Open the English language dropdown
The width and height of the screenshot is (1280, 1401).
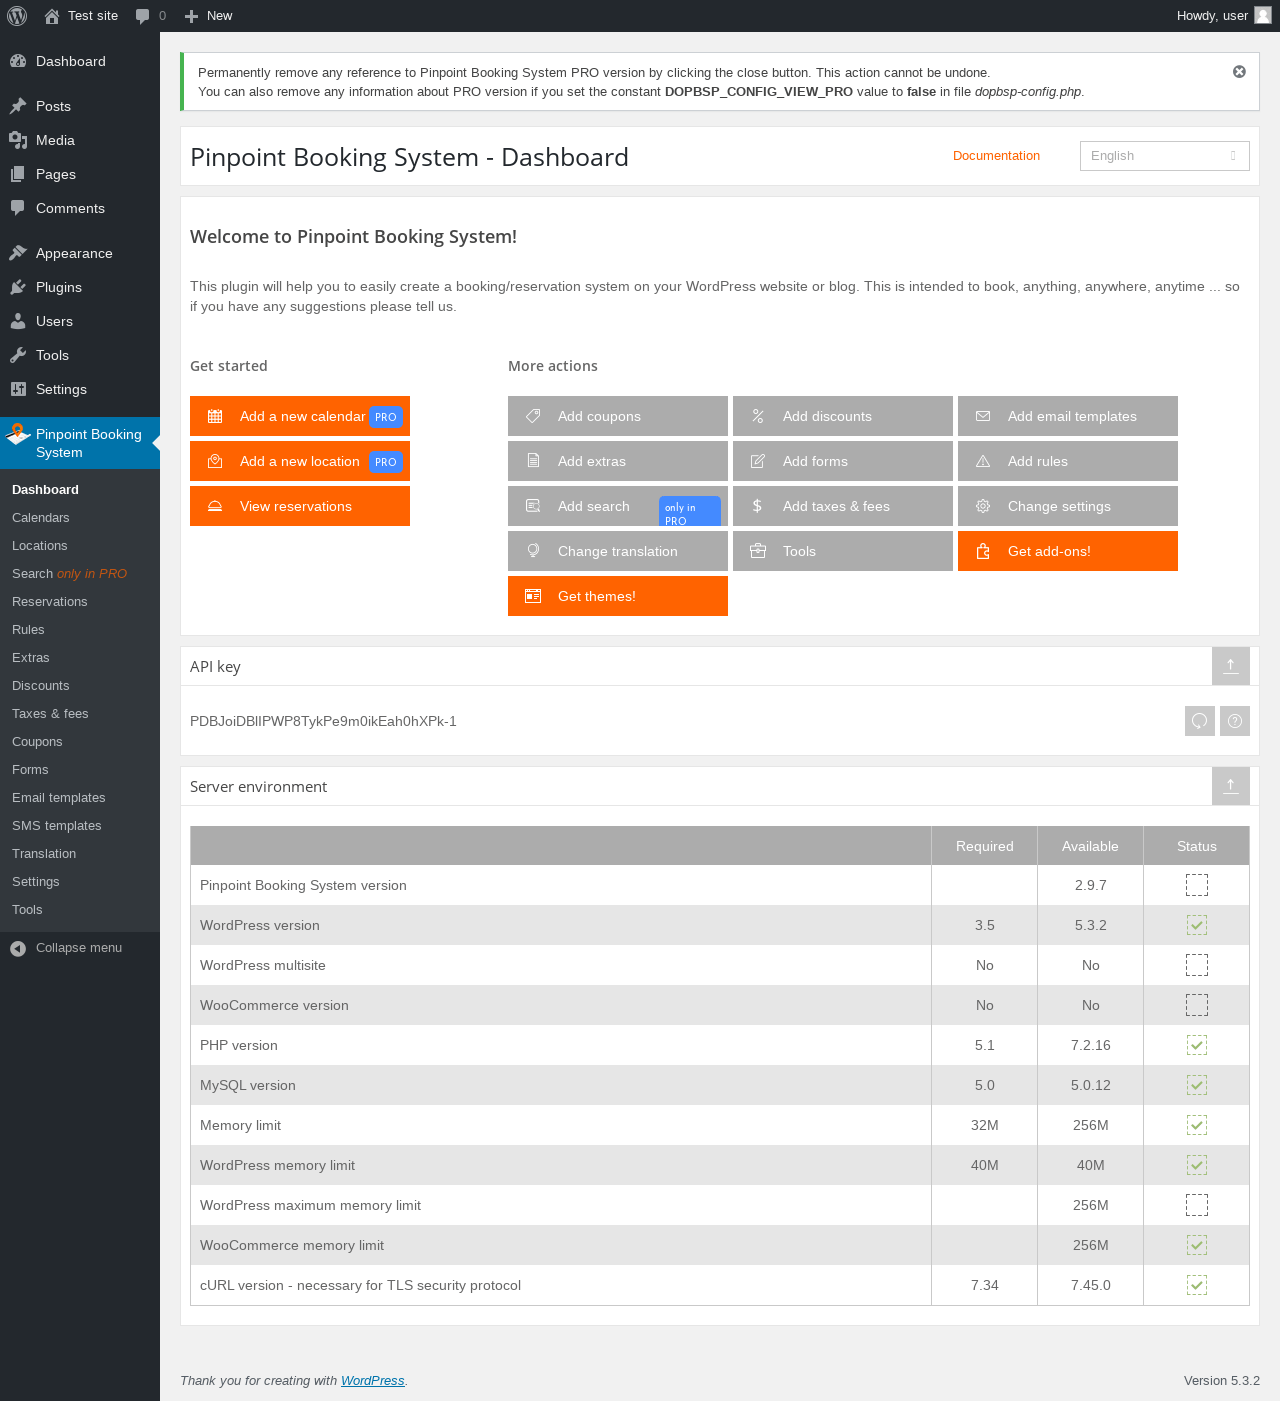pos(1164,156)
